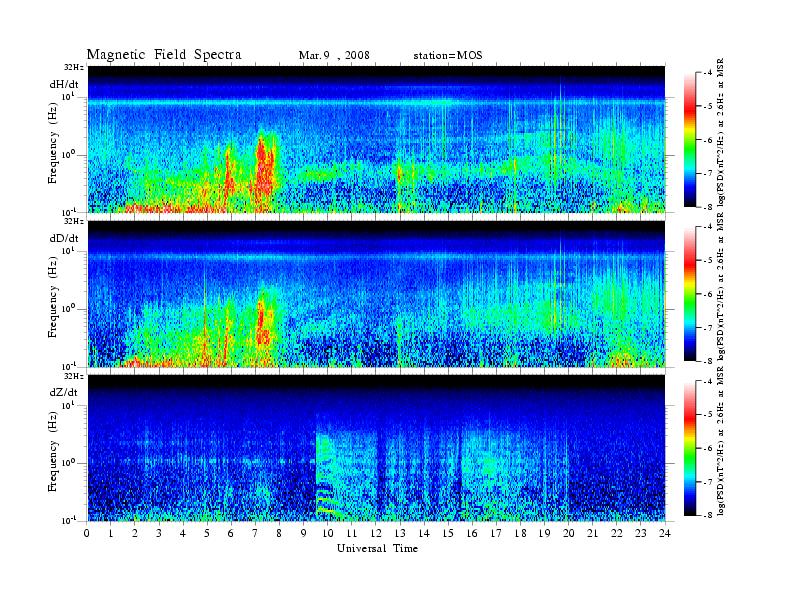Click the '3' hour tick label on time axis

click(x=159, y=533)
